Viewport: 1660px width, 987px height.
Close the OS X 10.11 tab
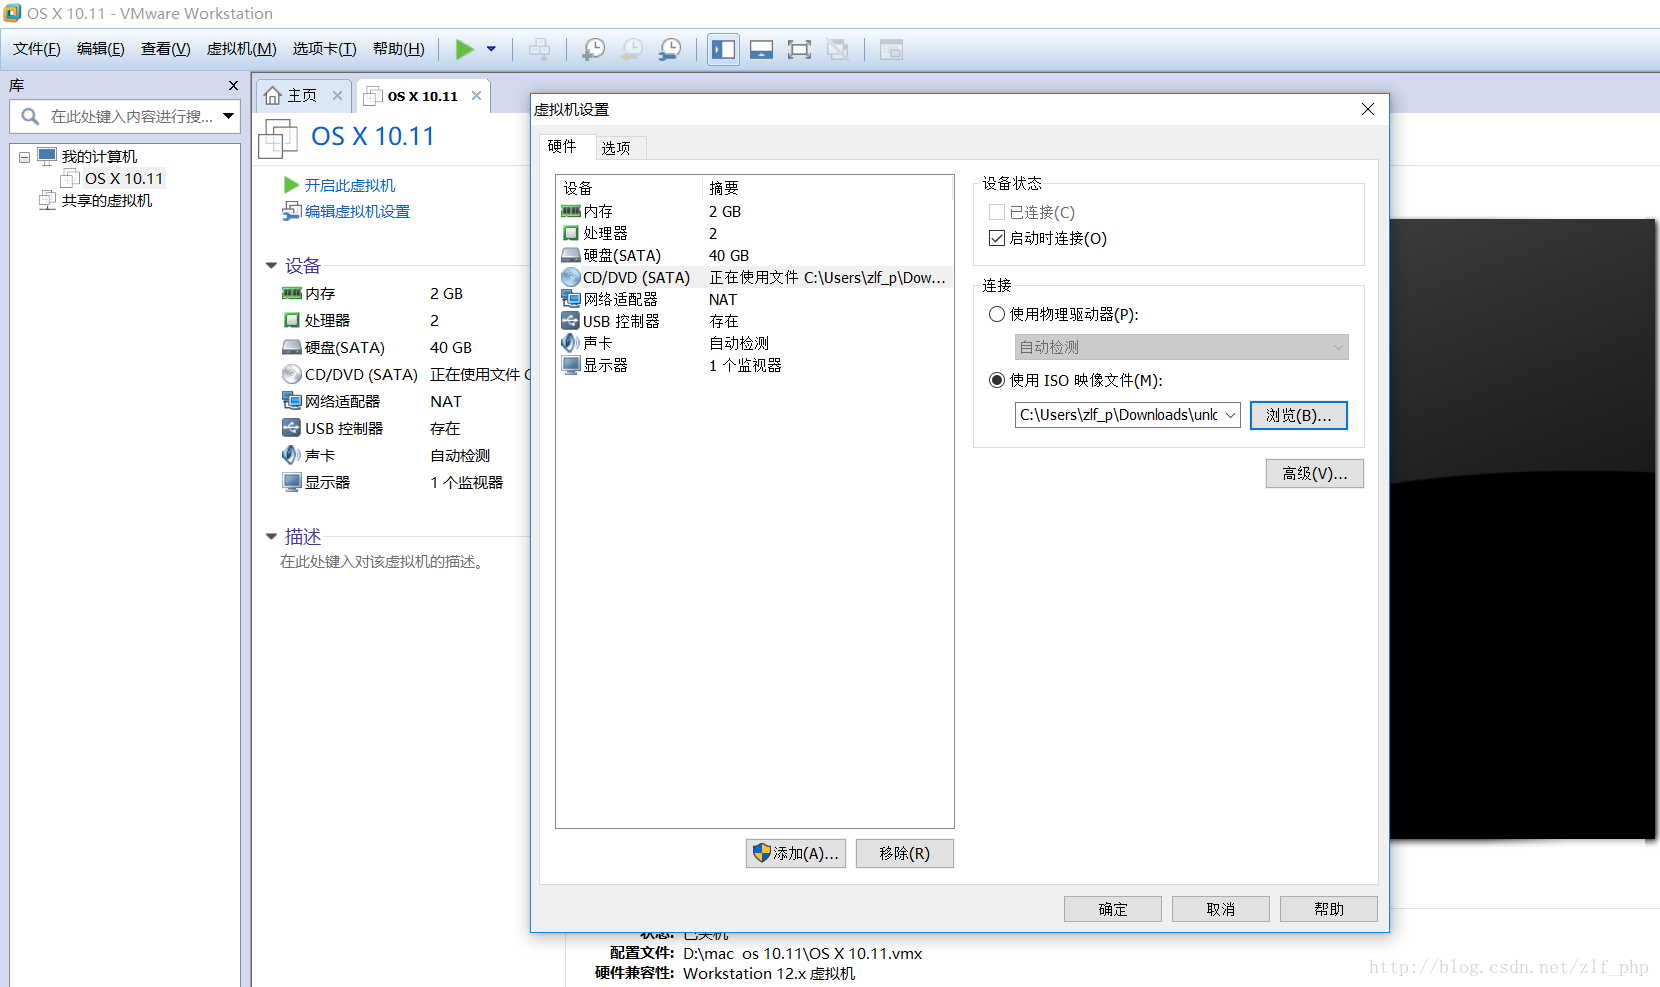(476, 96)
